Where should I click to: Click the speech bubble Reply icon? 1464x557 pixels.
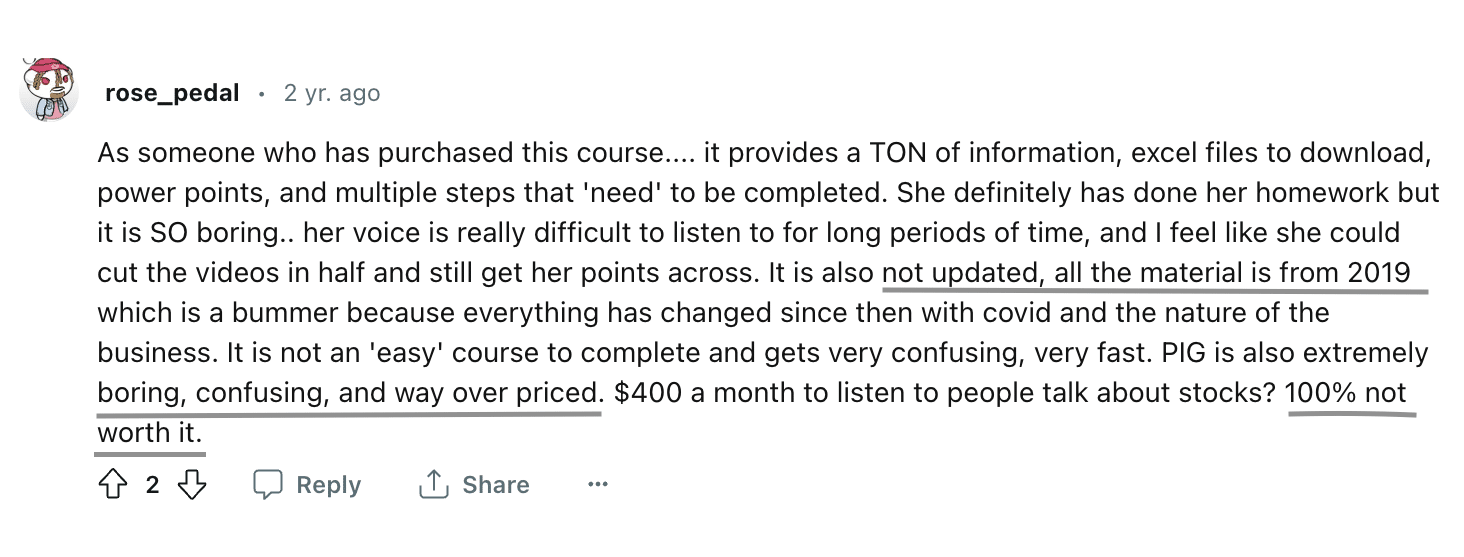click(x=268, y=485)
